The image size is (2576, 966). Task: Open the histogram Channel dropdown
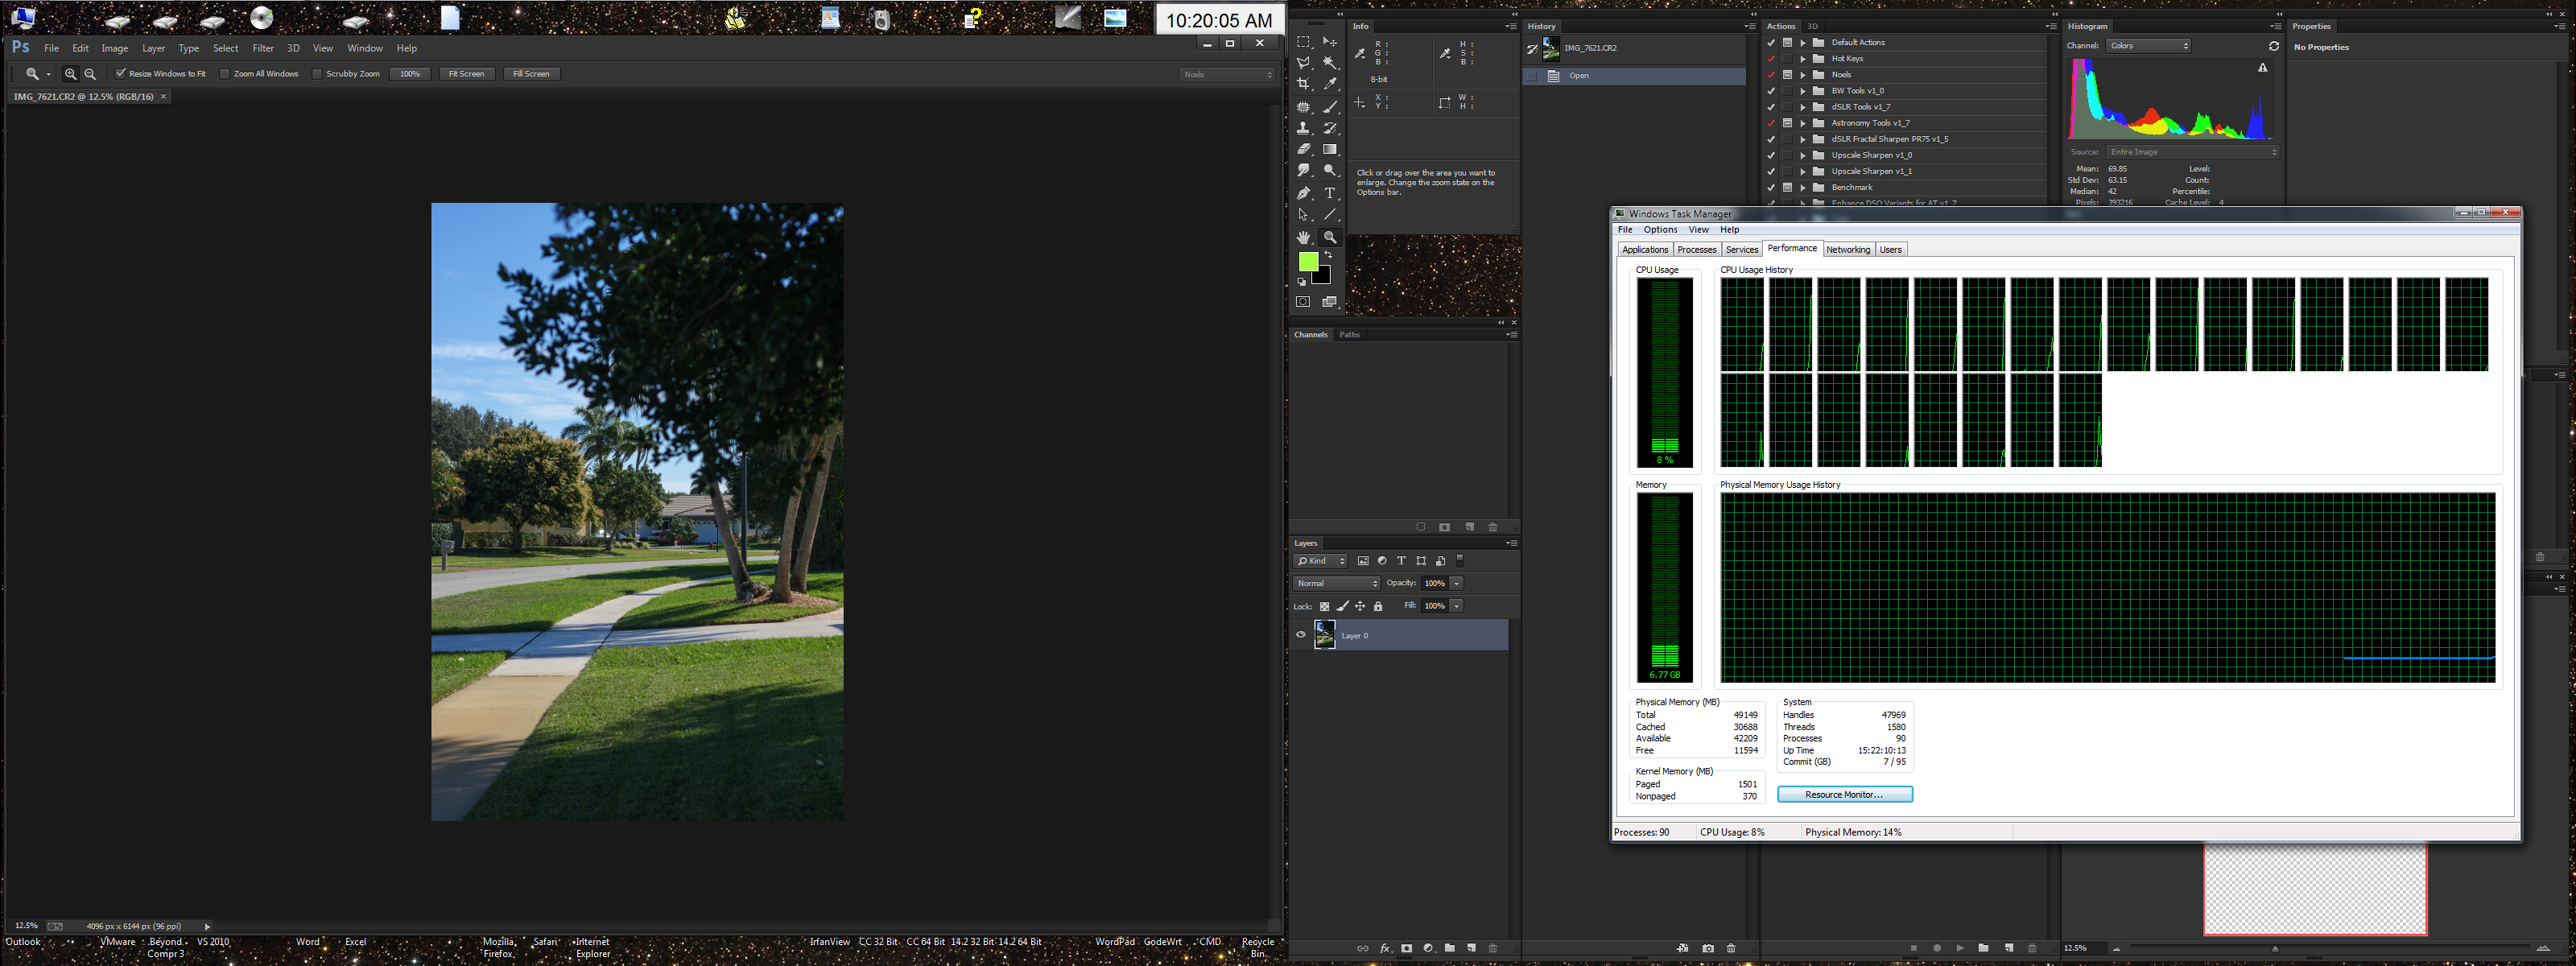coord(2148,46)
